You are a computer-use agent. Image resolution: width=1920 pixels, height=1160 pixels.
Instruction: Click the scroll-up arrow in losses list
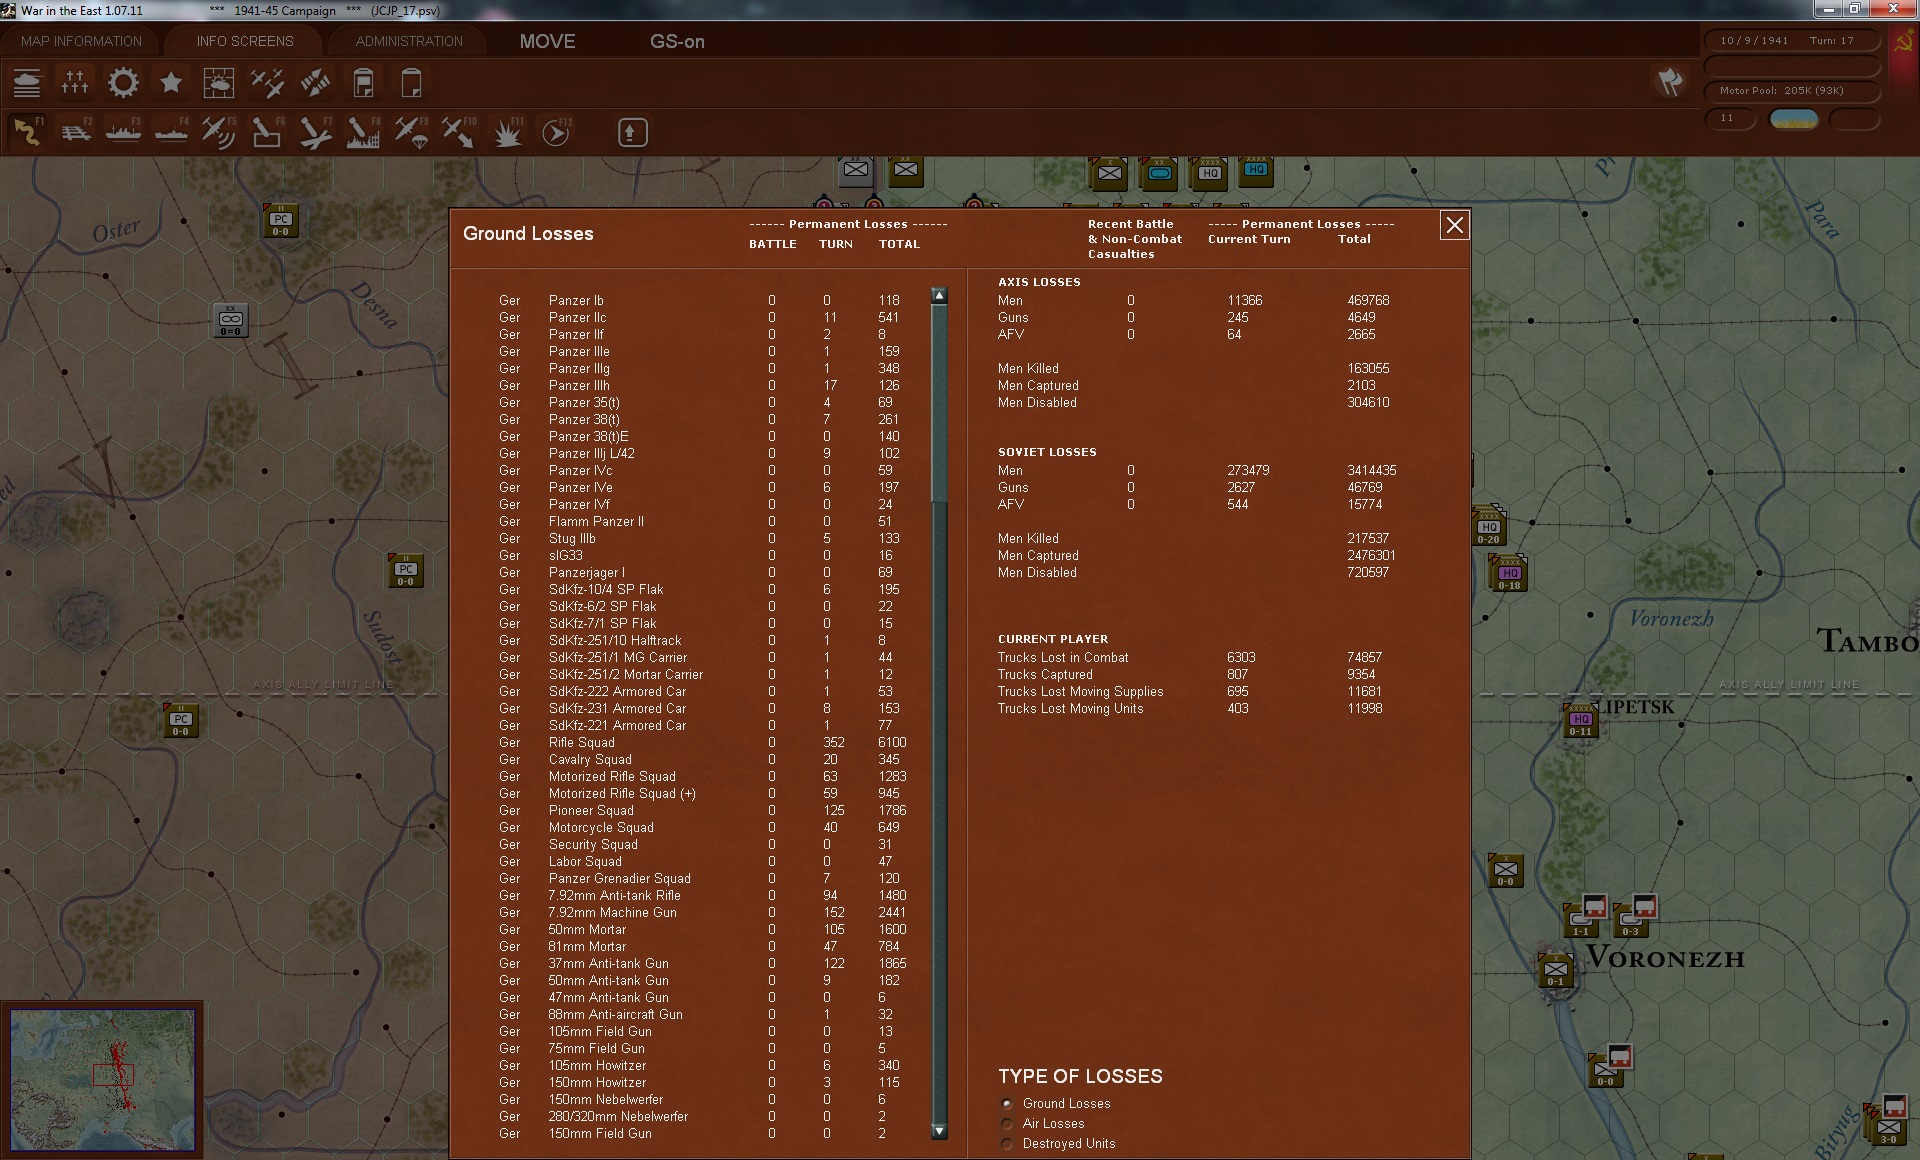(x=938, y=295)
